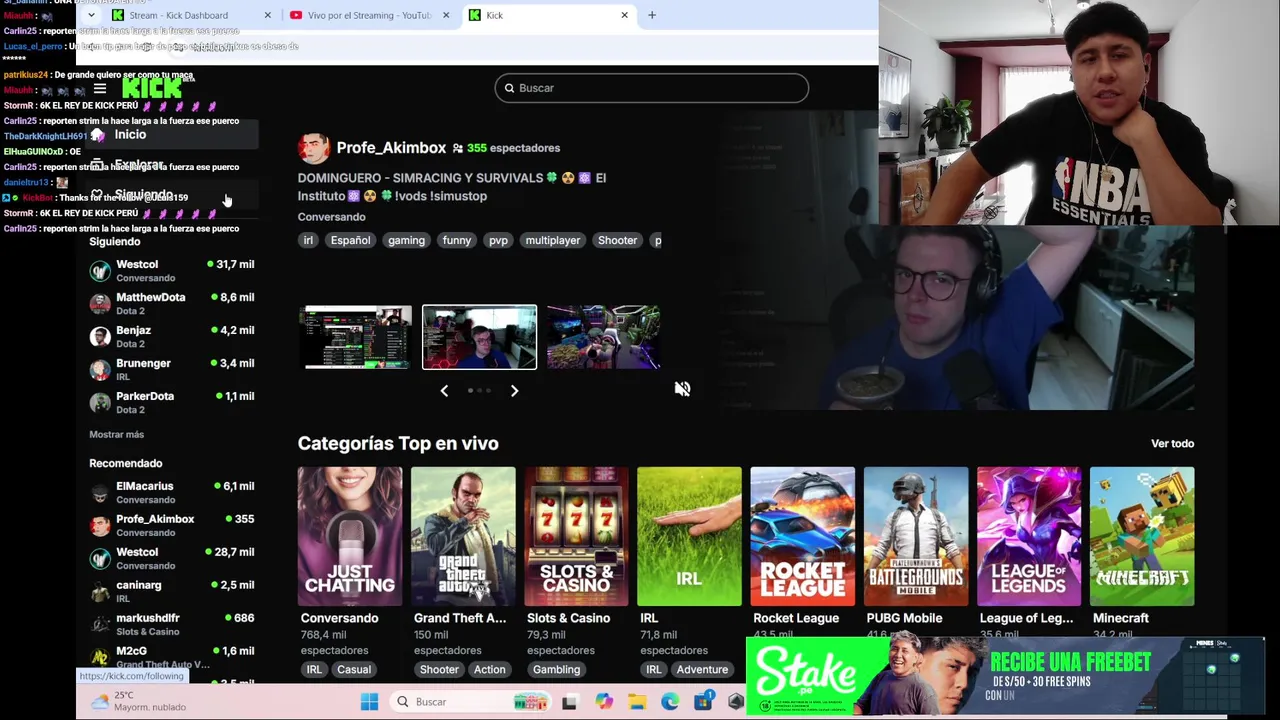Click Ver todo for top categories
The image size is (1280, 720).
point(1172,443)
